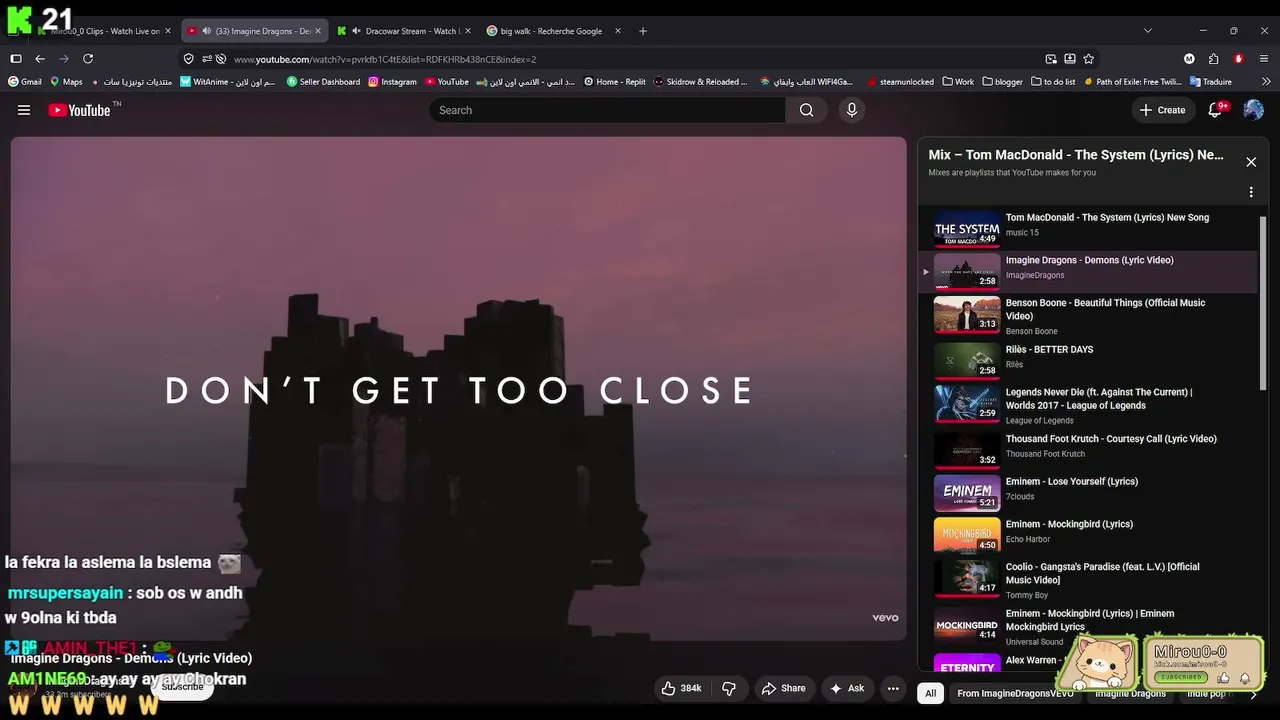1280x720 pixels.
Task: Bookmark this page with the star icon
Action: pos(1089,59)
